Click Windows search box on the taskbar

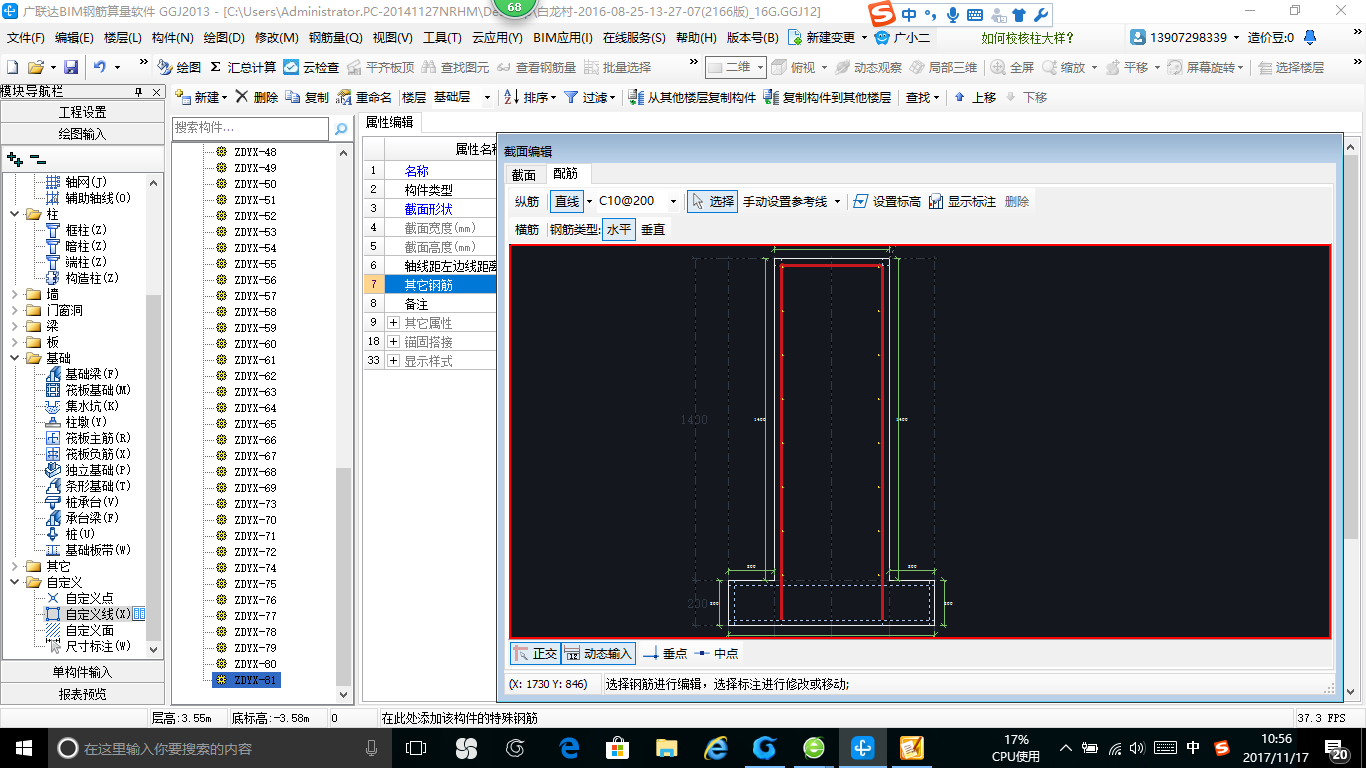click(217, 748)
